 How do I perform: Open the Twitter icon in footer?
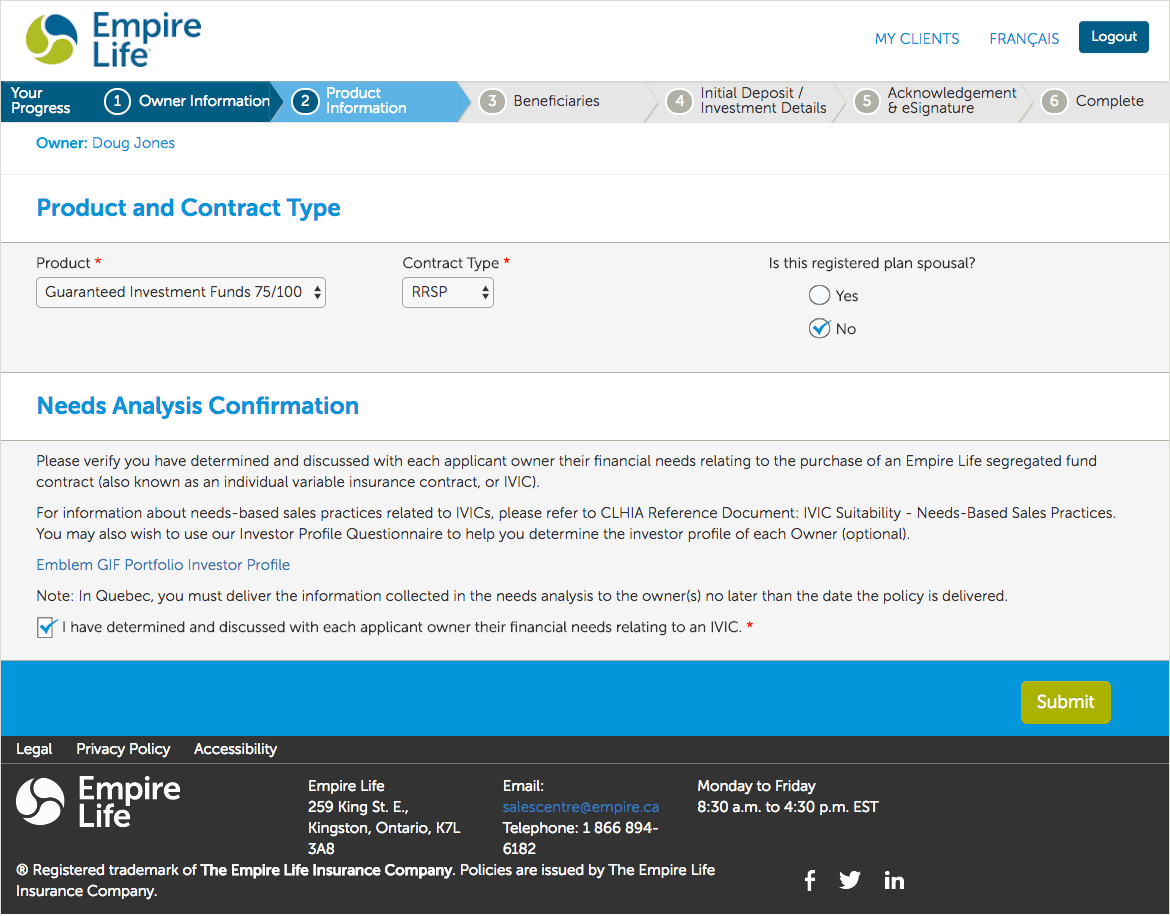(x=850, y=881)
